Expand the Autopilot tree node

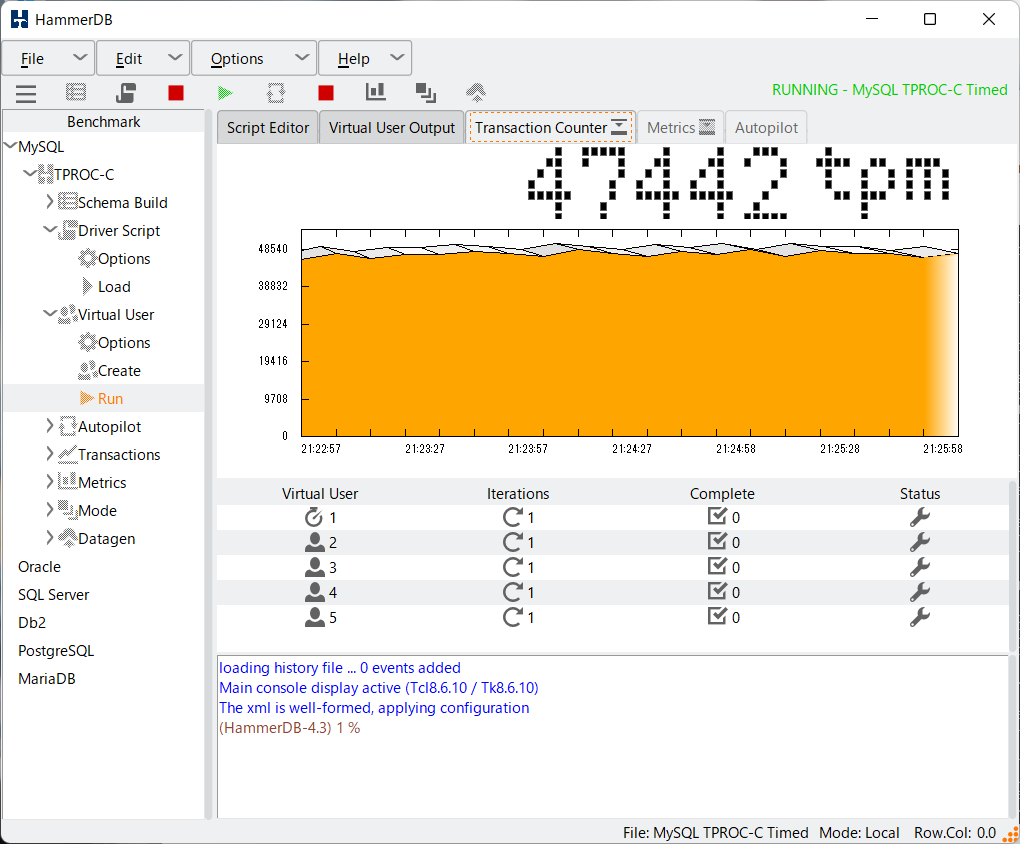pos(50,426)
